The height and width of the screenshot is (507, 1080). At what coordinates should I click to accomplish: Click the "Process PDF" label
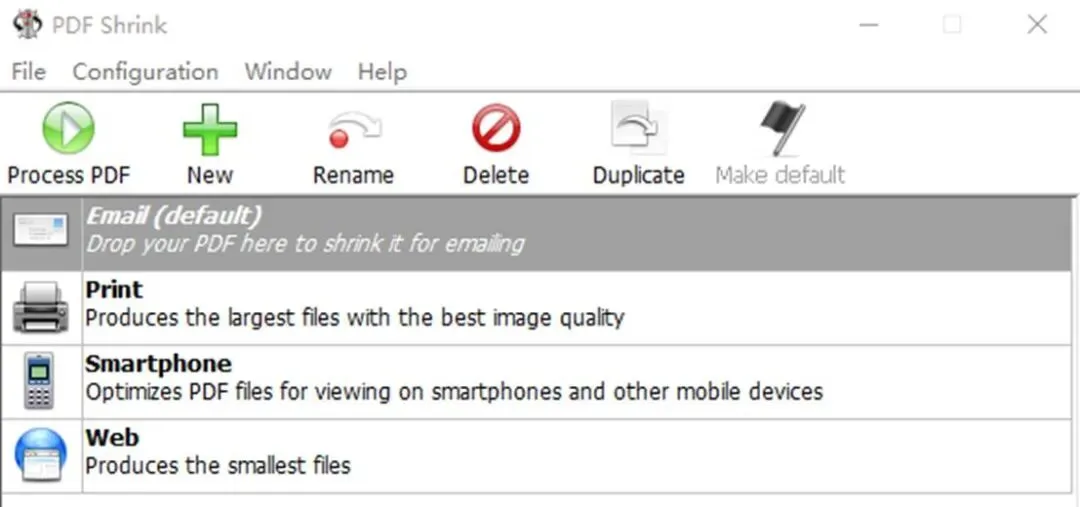[68, 175]
